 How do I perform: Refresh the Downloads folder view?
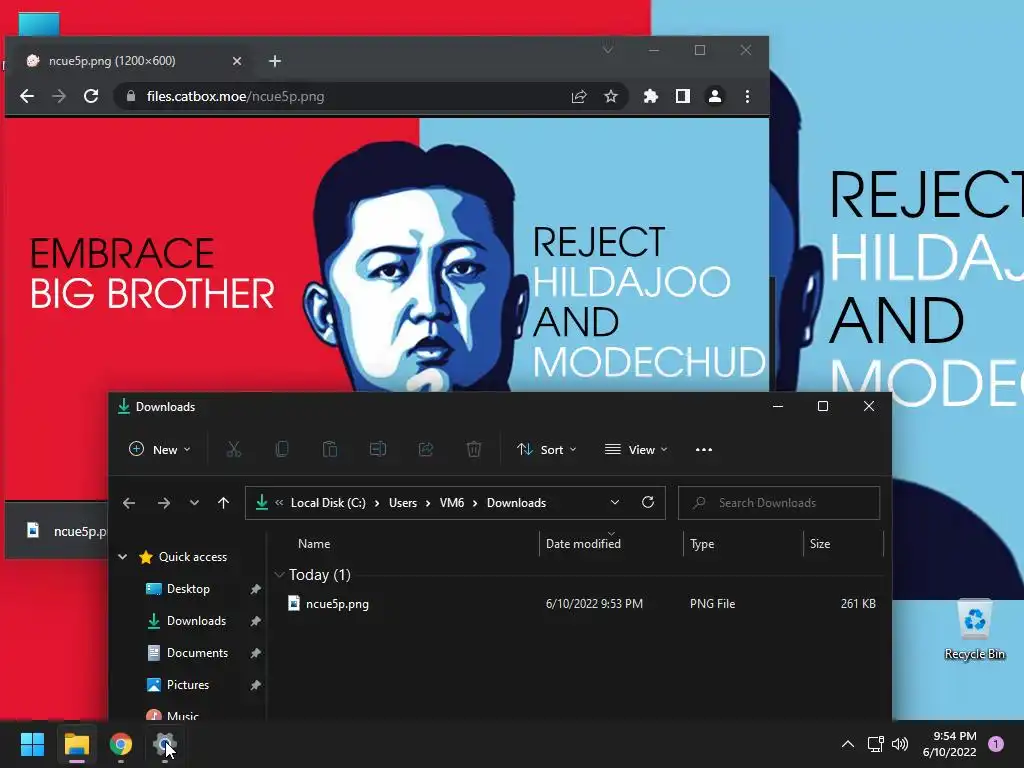pos(648,502)
